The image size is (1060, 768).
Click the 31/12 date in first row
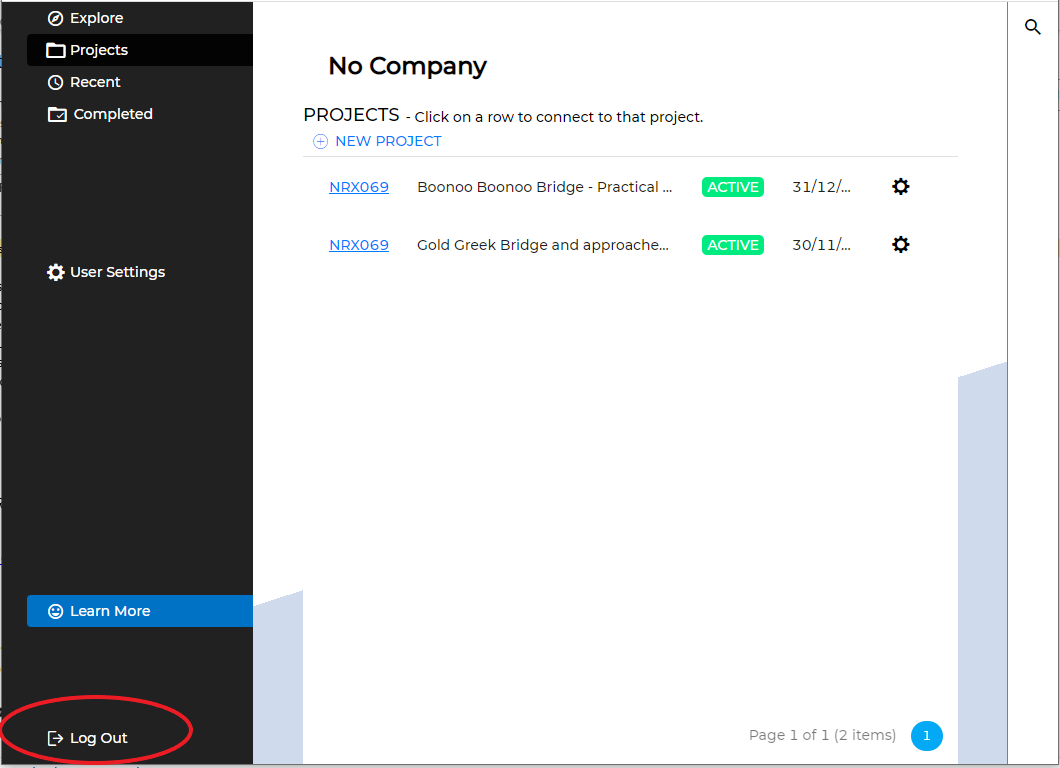point(821,187)
